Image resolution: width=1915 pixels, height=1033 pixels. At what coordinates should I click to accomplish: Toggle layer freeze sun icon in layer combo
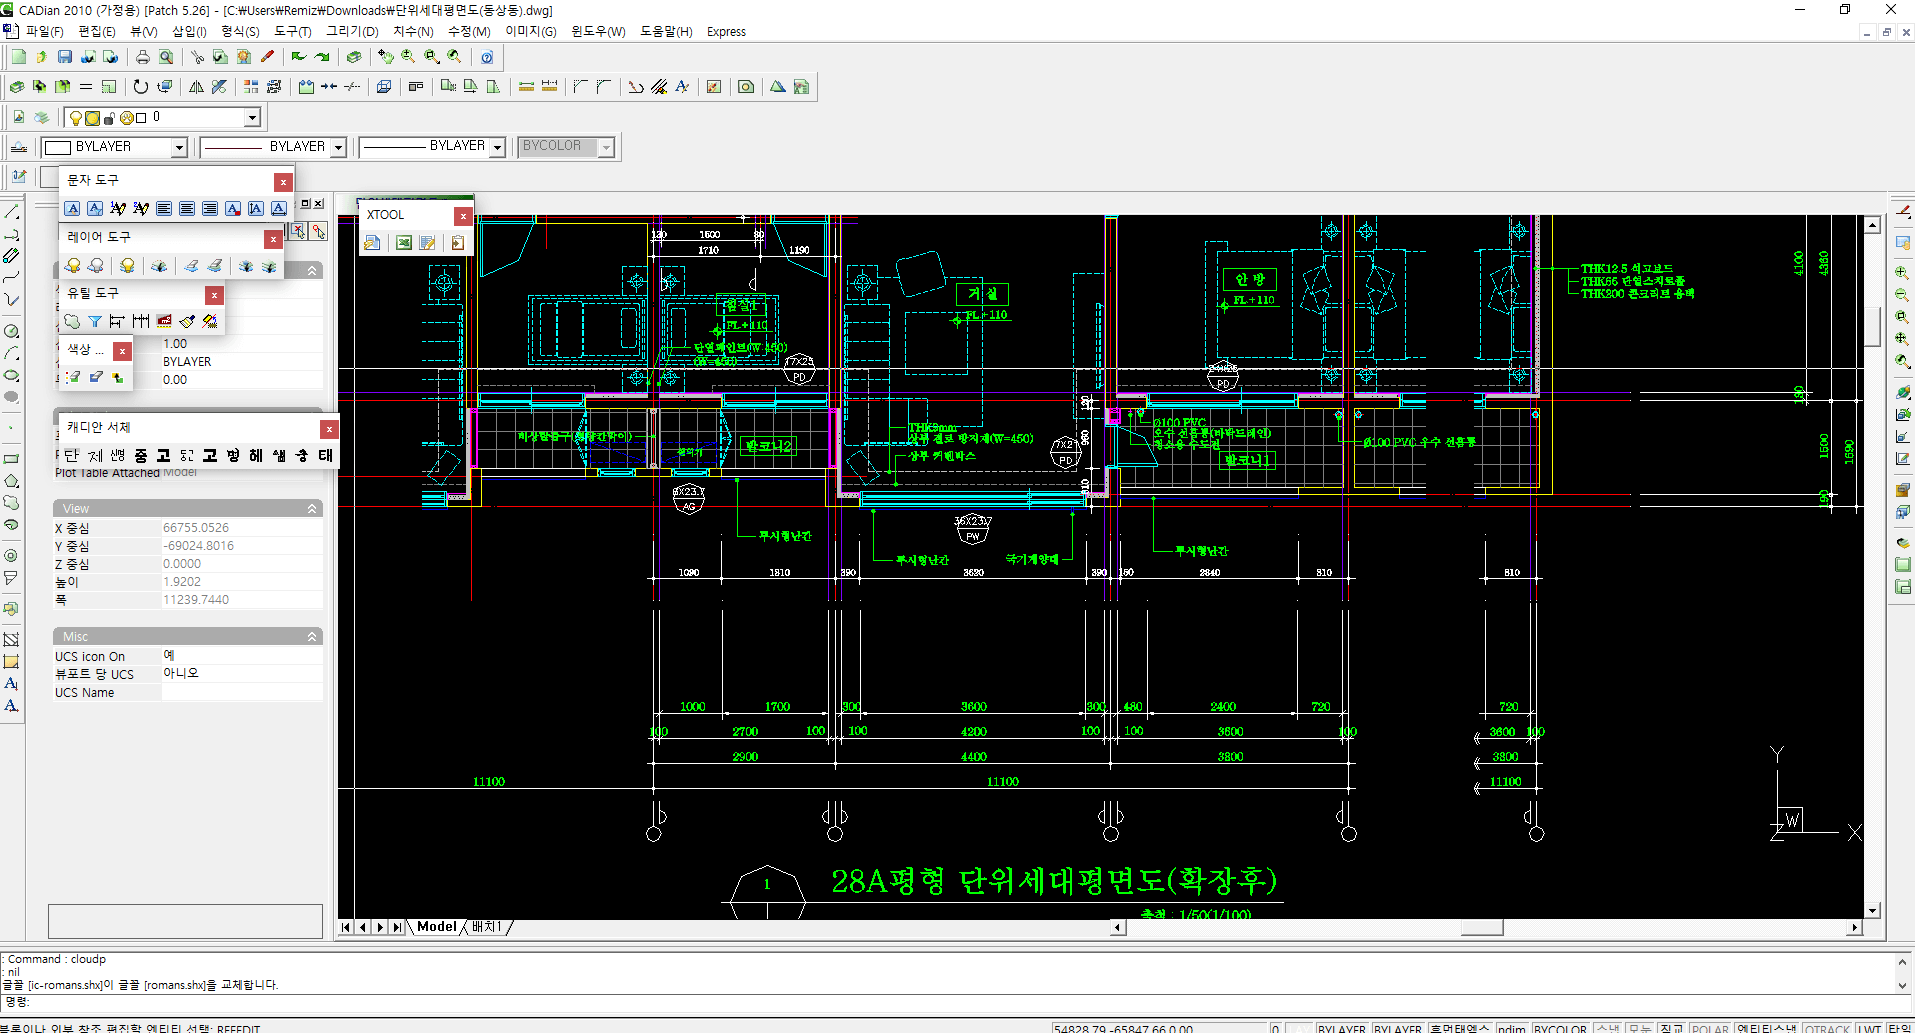[x=92, y=118]
